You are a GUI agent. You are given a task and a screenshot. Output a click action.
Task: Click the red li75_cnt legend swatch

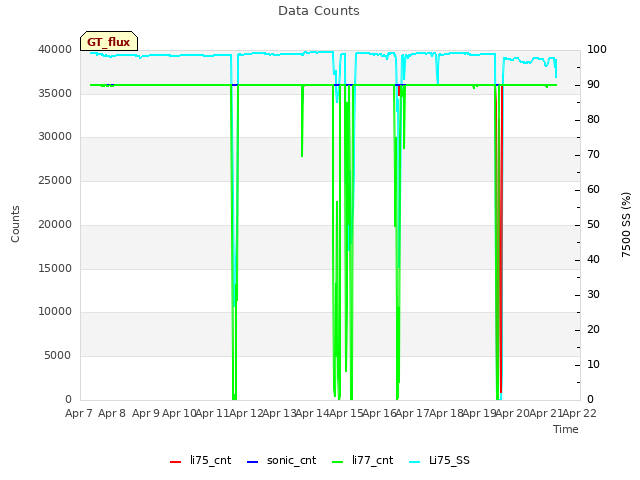coord(175,462)
